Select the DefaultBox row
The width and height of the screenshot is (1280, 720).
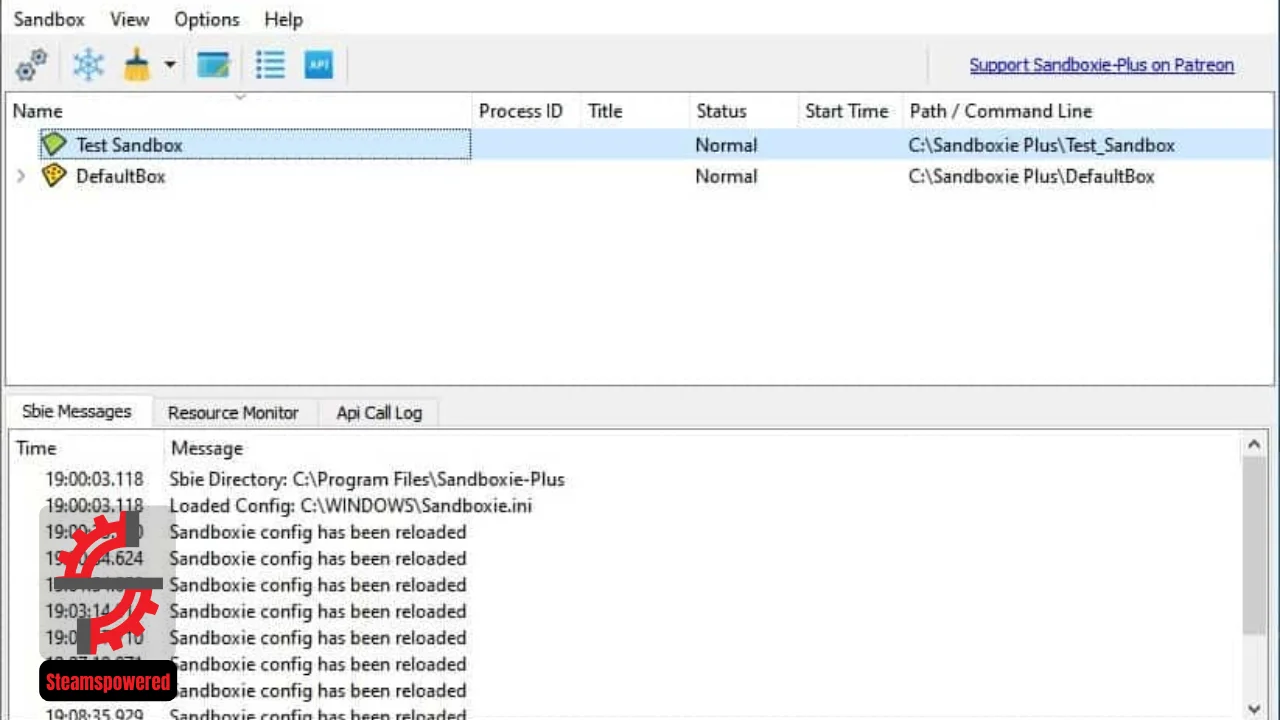click(640, 176)
